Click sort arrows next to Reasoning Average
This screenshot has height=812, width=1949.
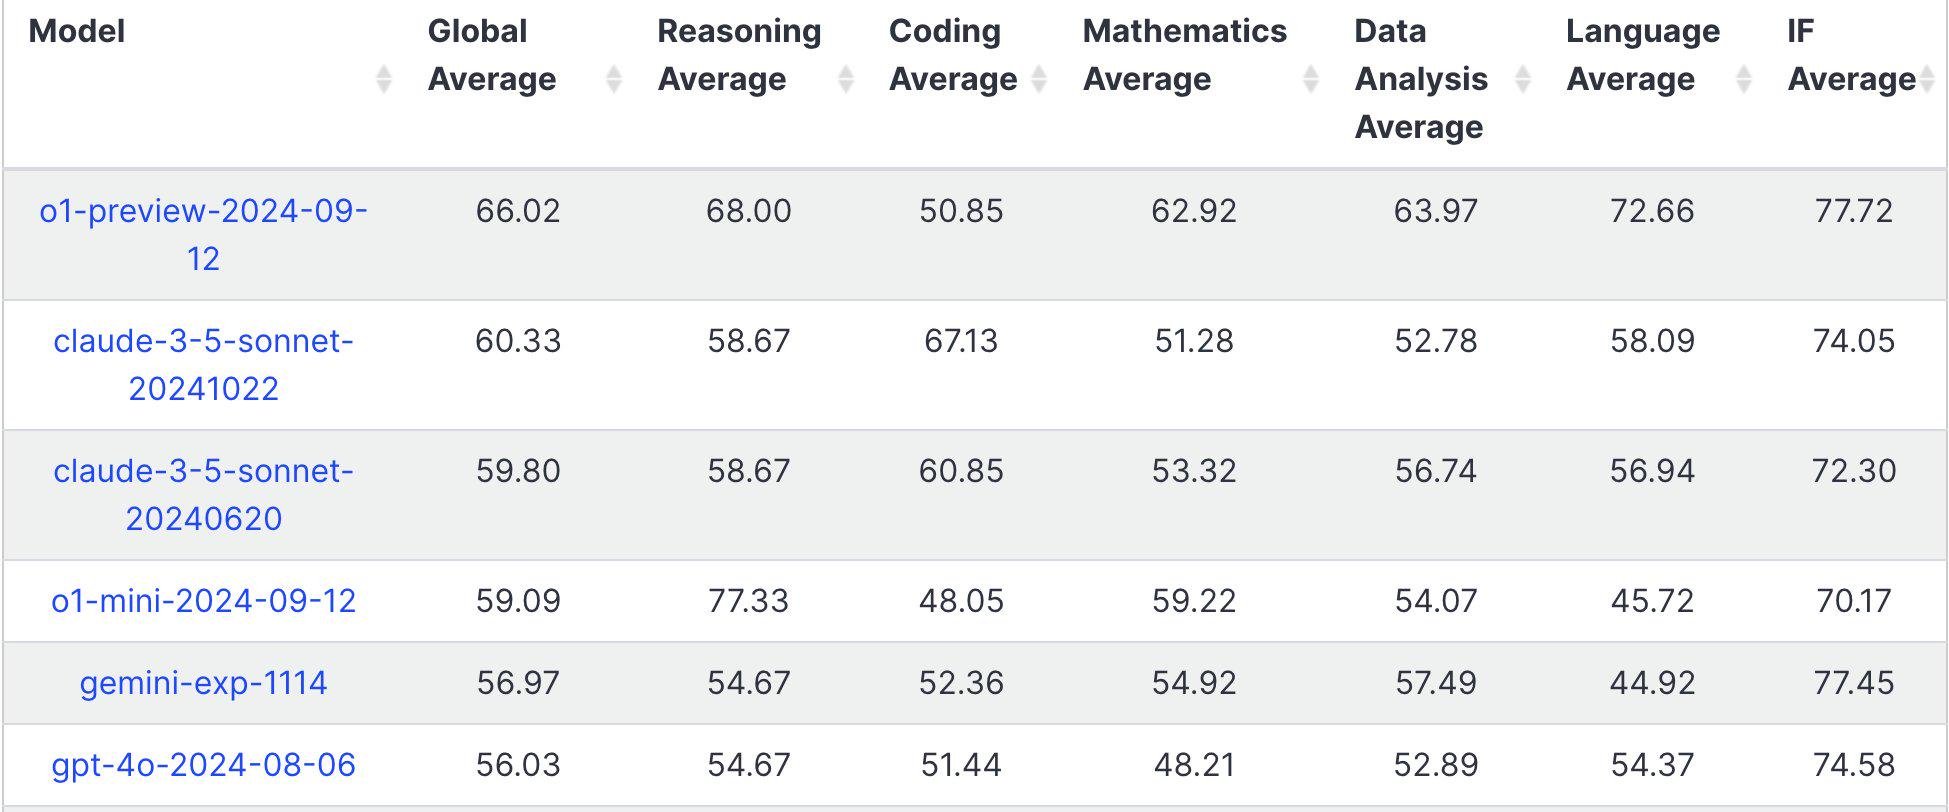(x=846, y=79)
